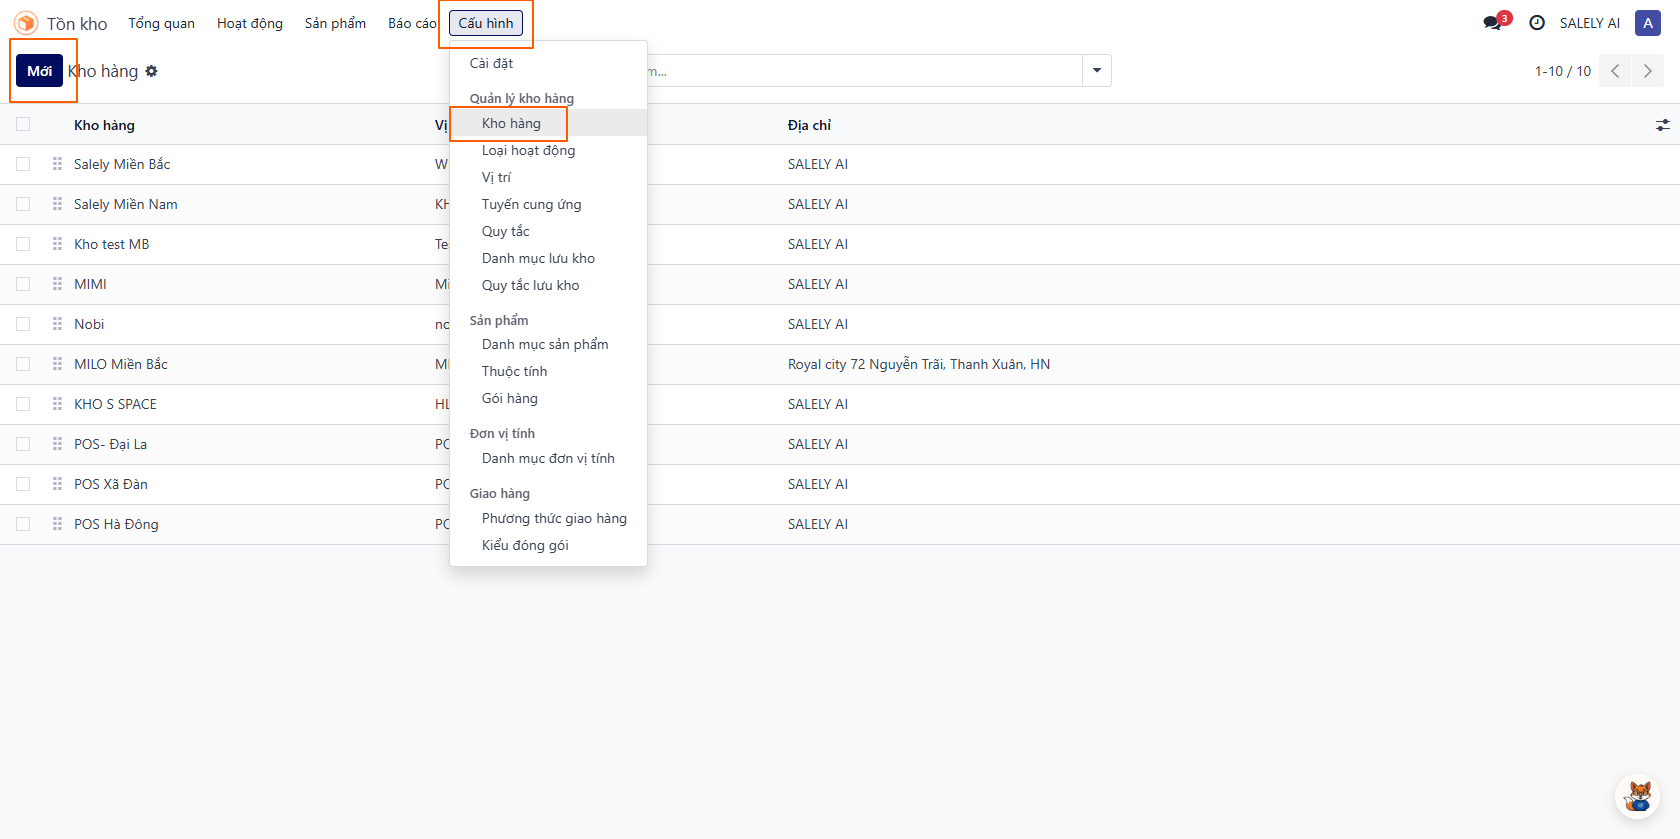Click the fox chatbot assistant icon

(x=1638, y=797)
